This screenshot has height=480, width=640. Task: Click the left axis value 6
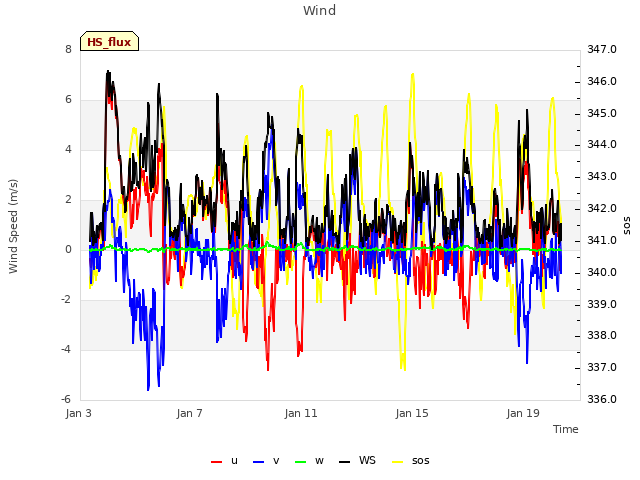[68, 100]
